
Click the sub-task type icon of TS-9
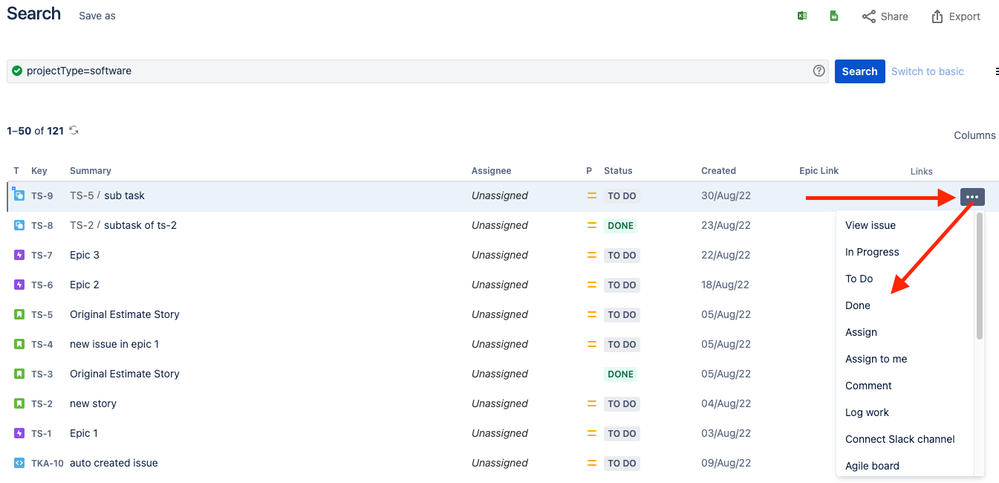point(18,196)
